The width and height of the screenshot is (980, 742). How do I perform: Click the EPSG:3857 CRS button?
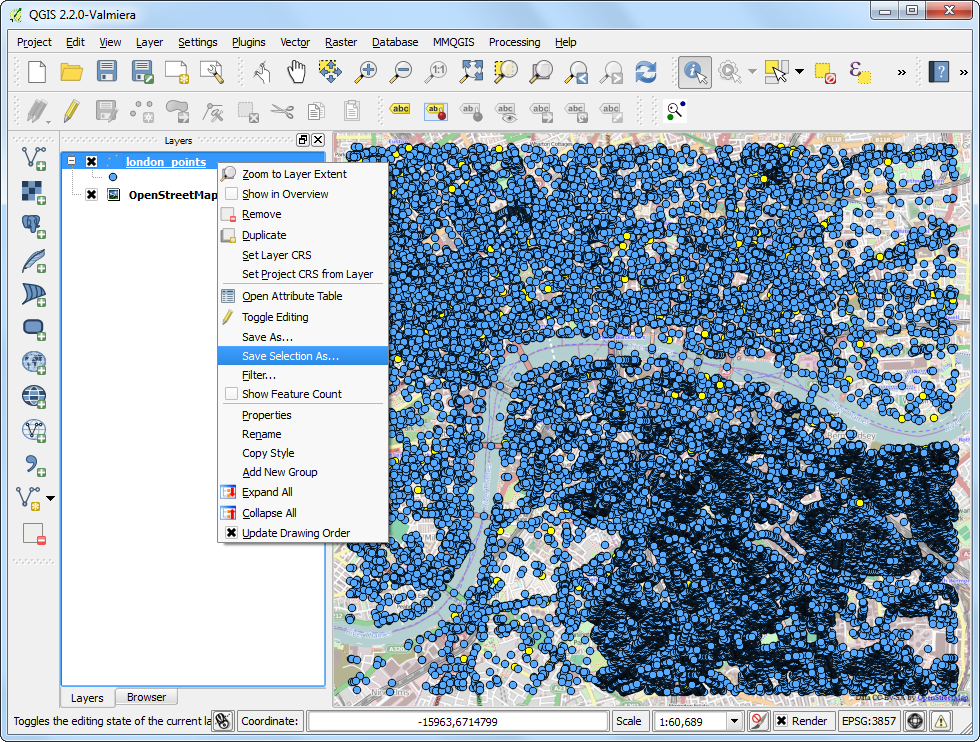[x=868, y=721]
